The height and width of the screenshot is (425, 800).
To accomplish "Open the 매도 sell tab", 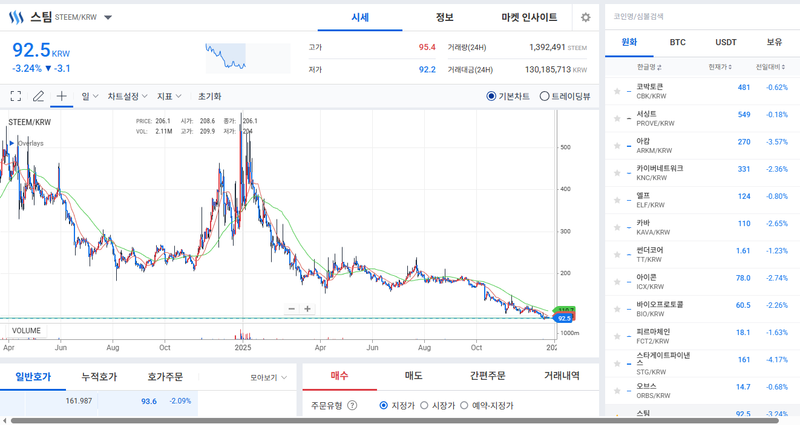I will tap(412, 376).
